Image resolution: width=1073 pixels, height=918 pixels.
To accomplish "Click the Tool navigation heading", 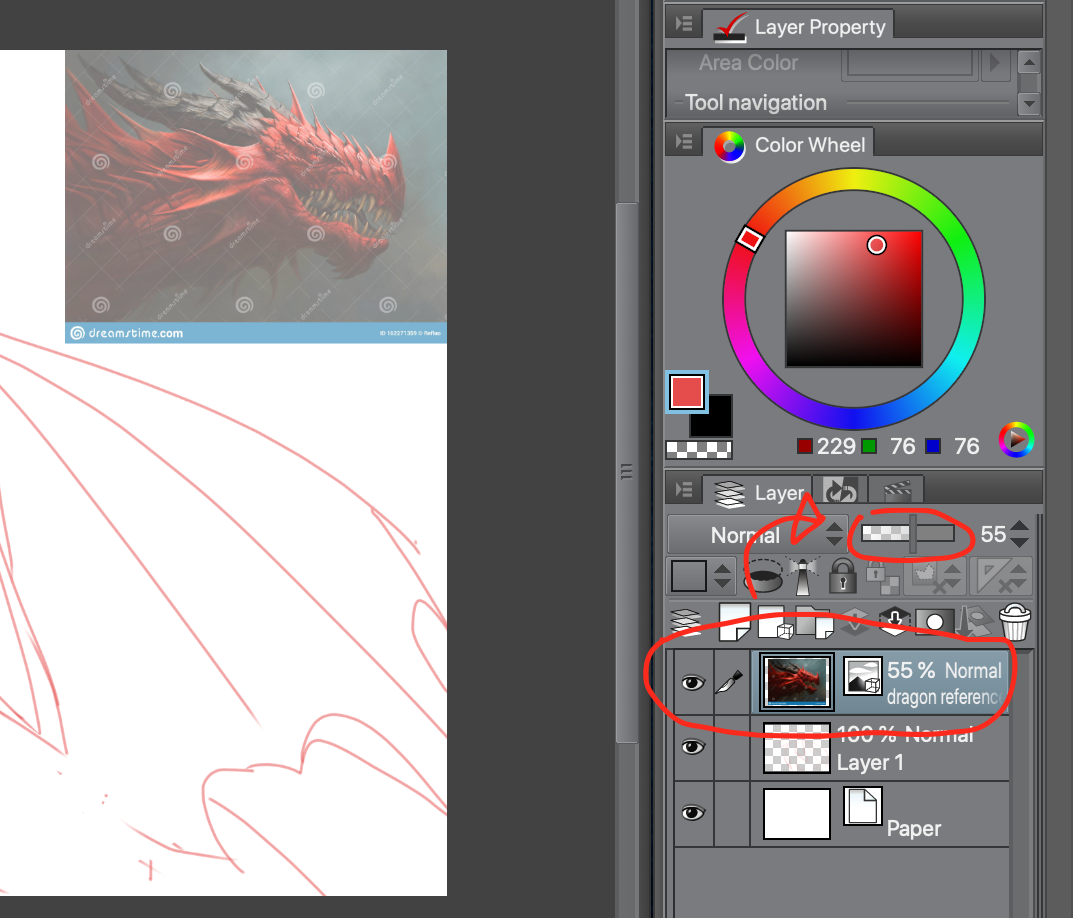I will click(x=755, y=103).
